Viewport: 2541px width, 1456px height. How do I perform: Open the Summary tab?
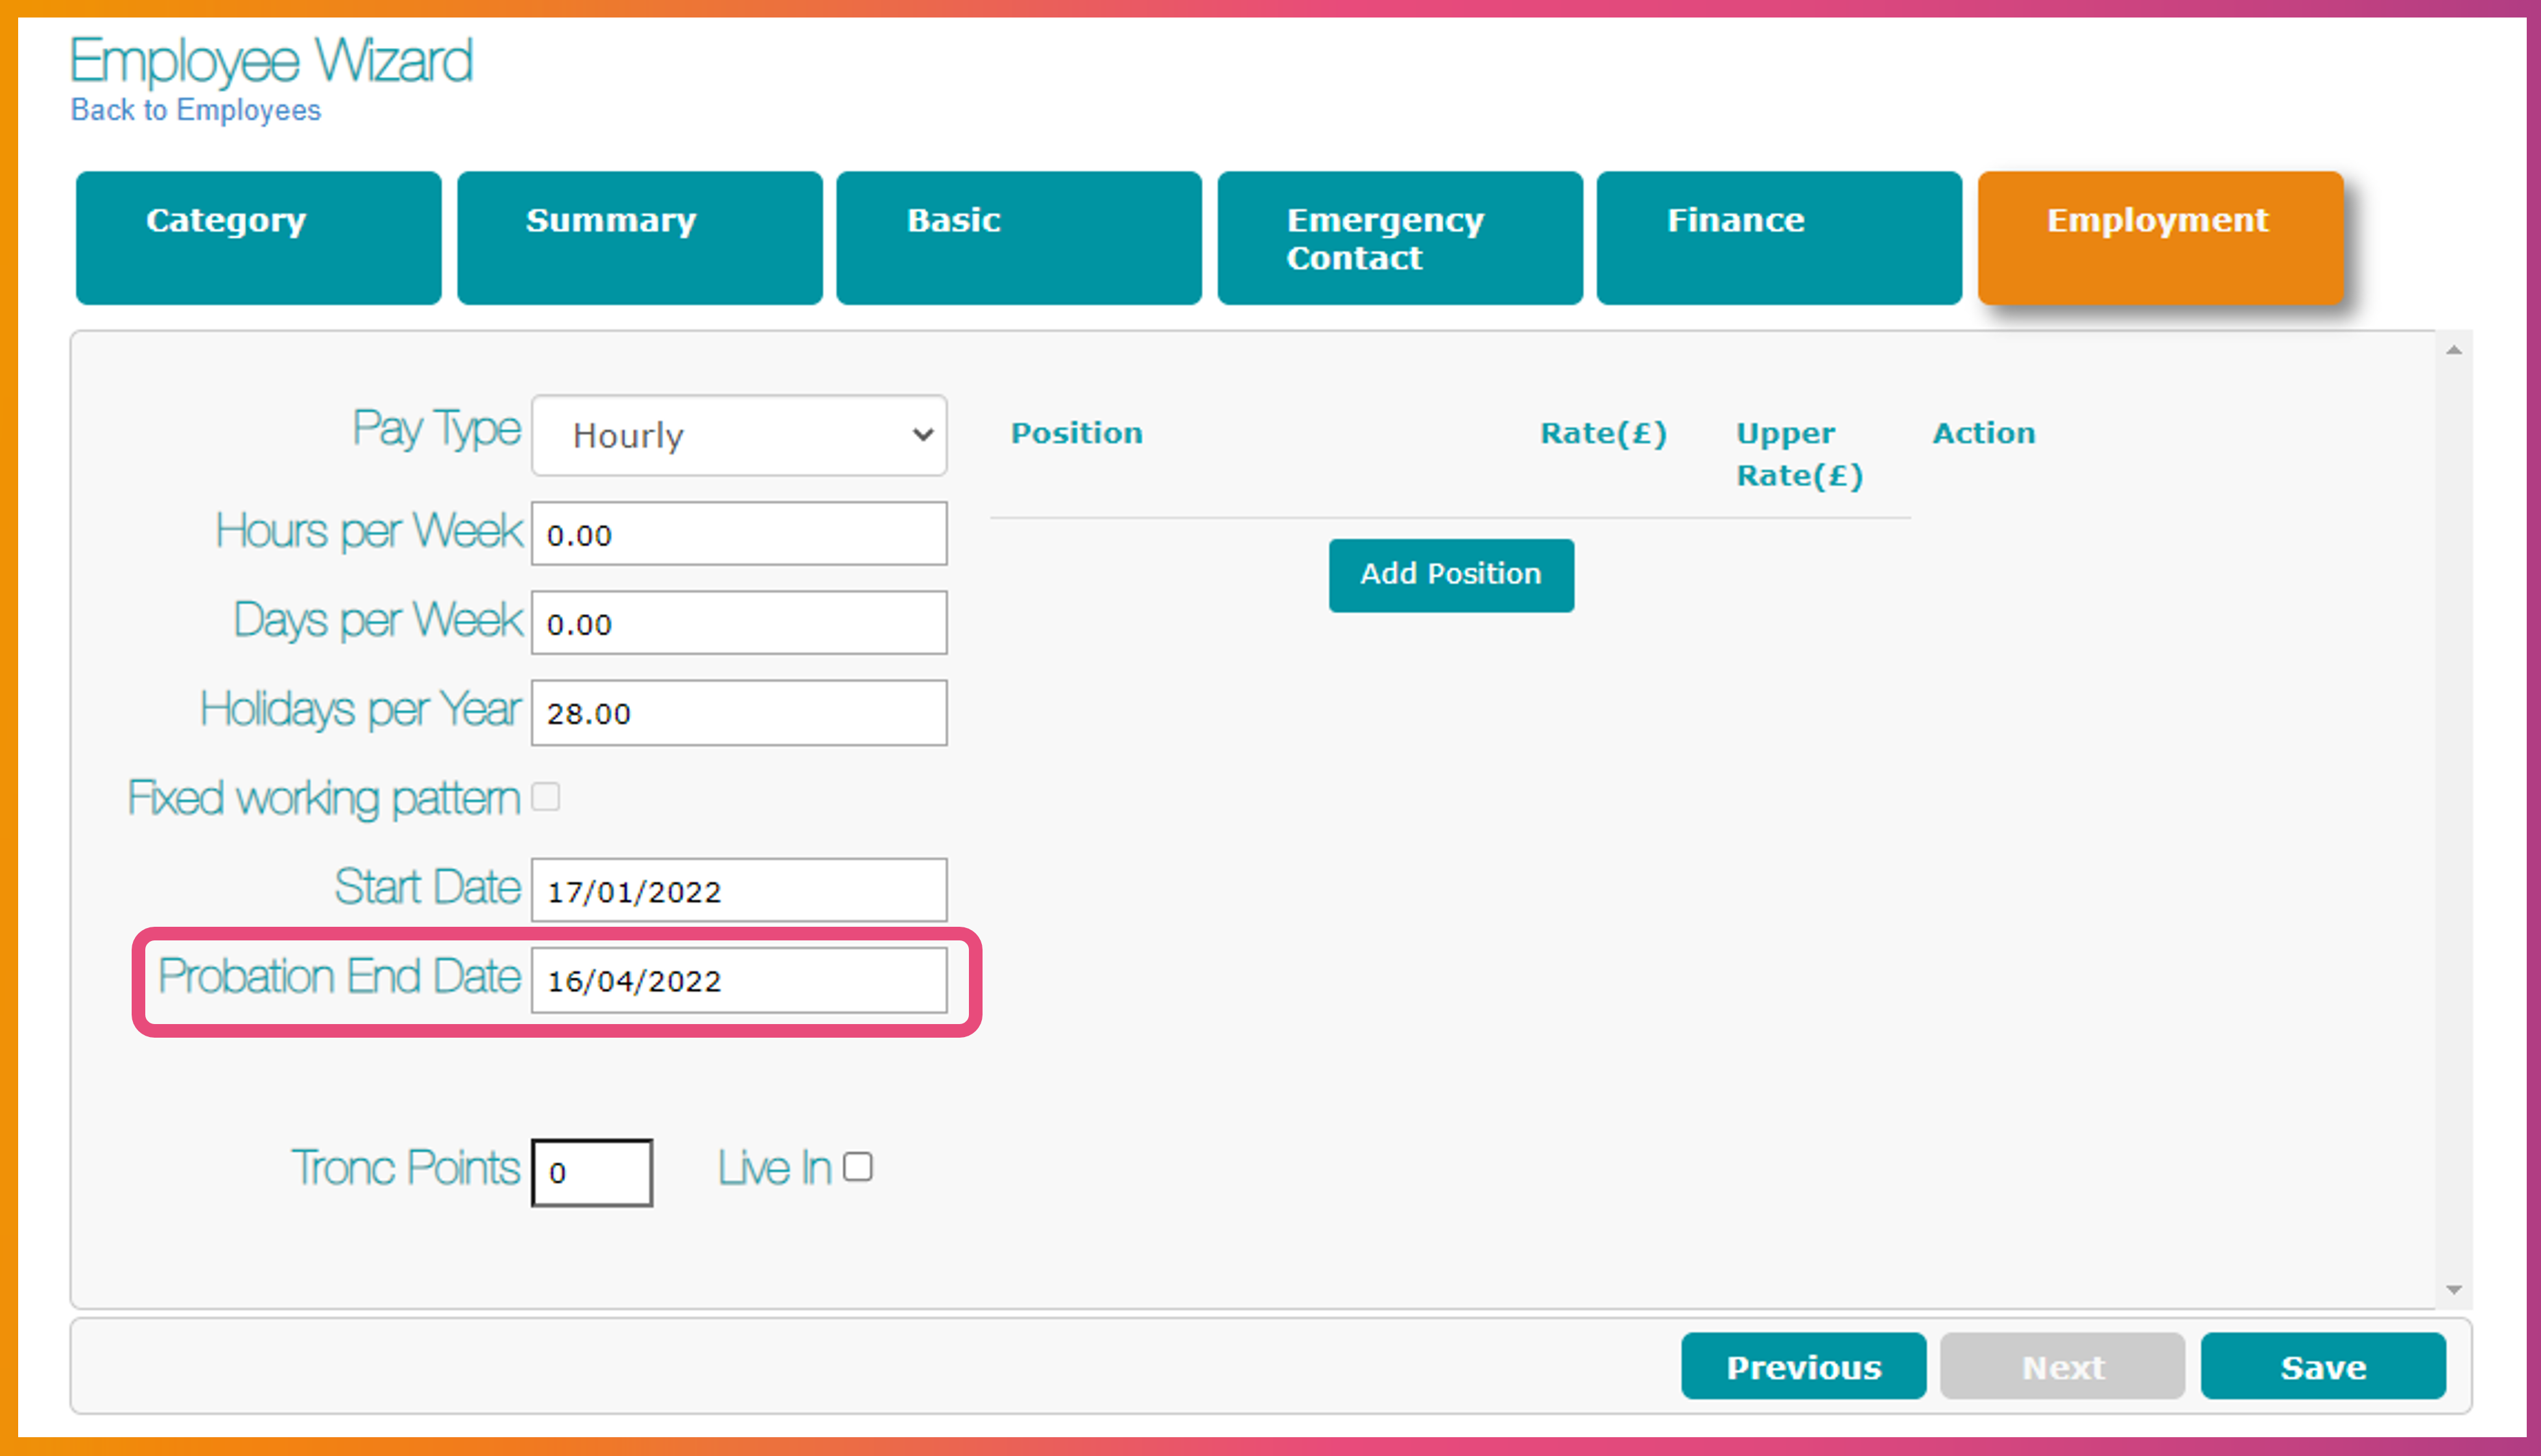[639, 238]
